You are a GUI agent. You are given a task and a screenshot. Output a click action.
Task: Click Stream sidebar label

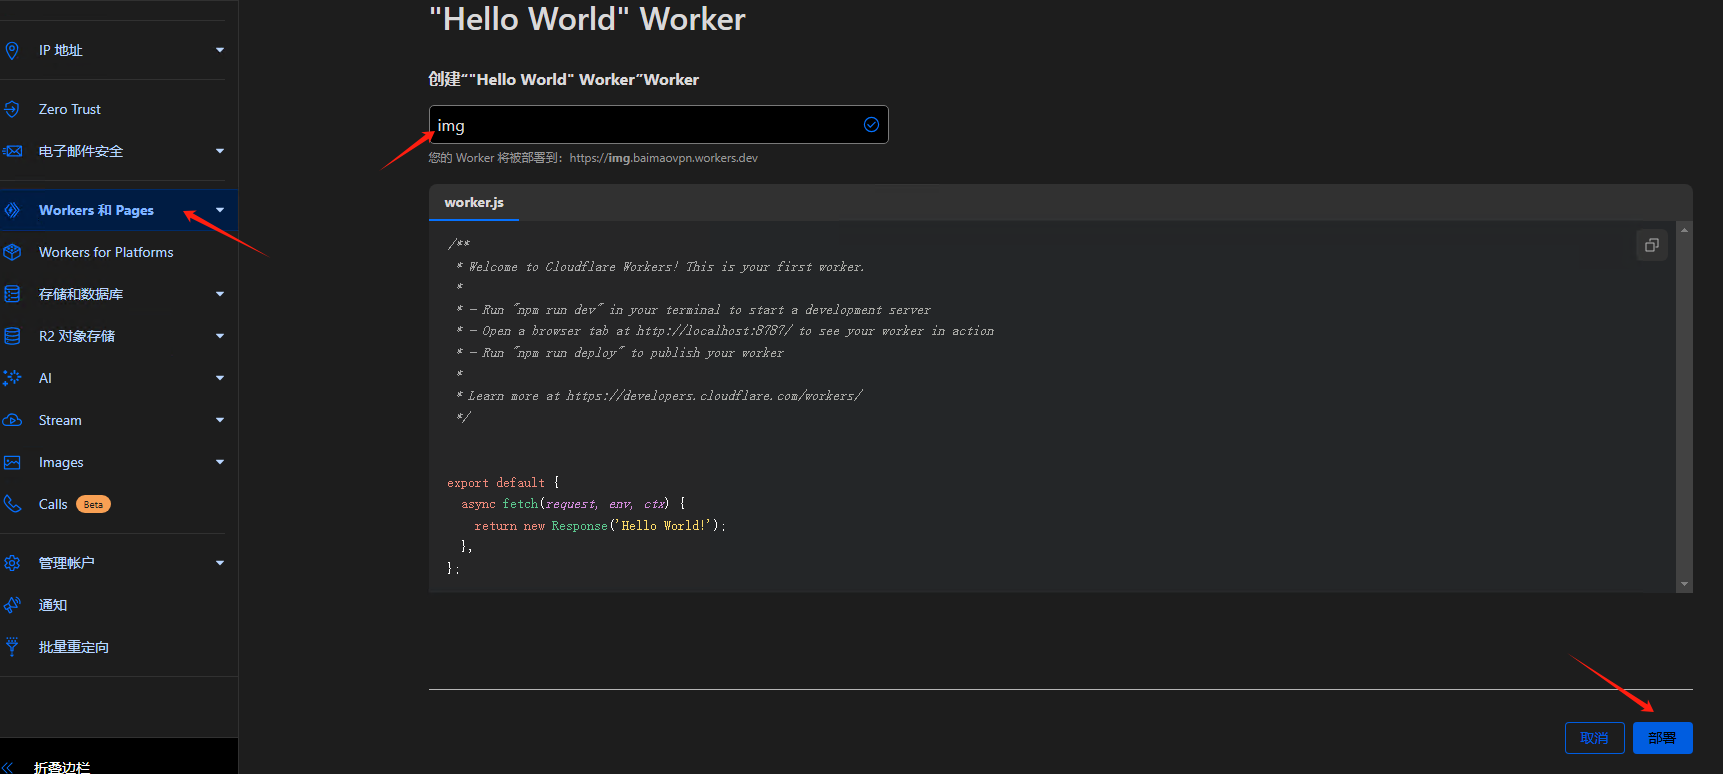click(x=60, y=420)
